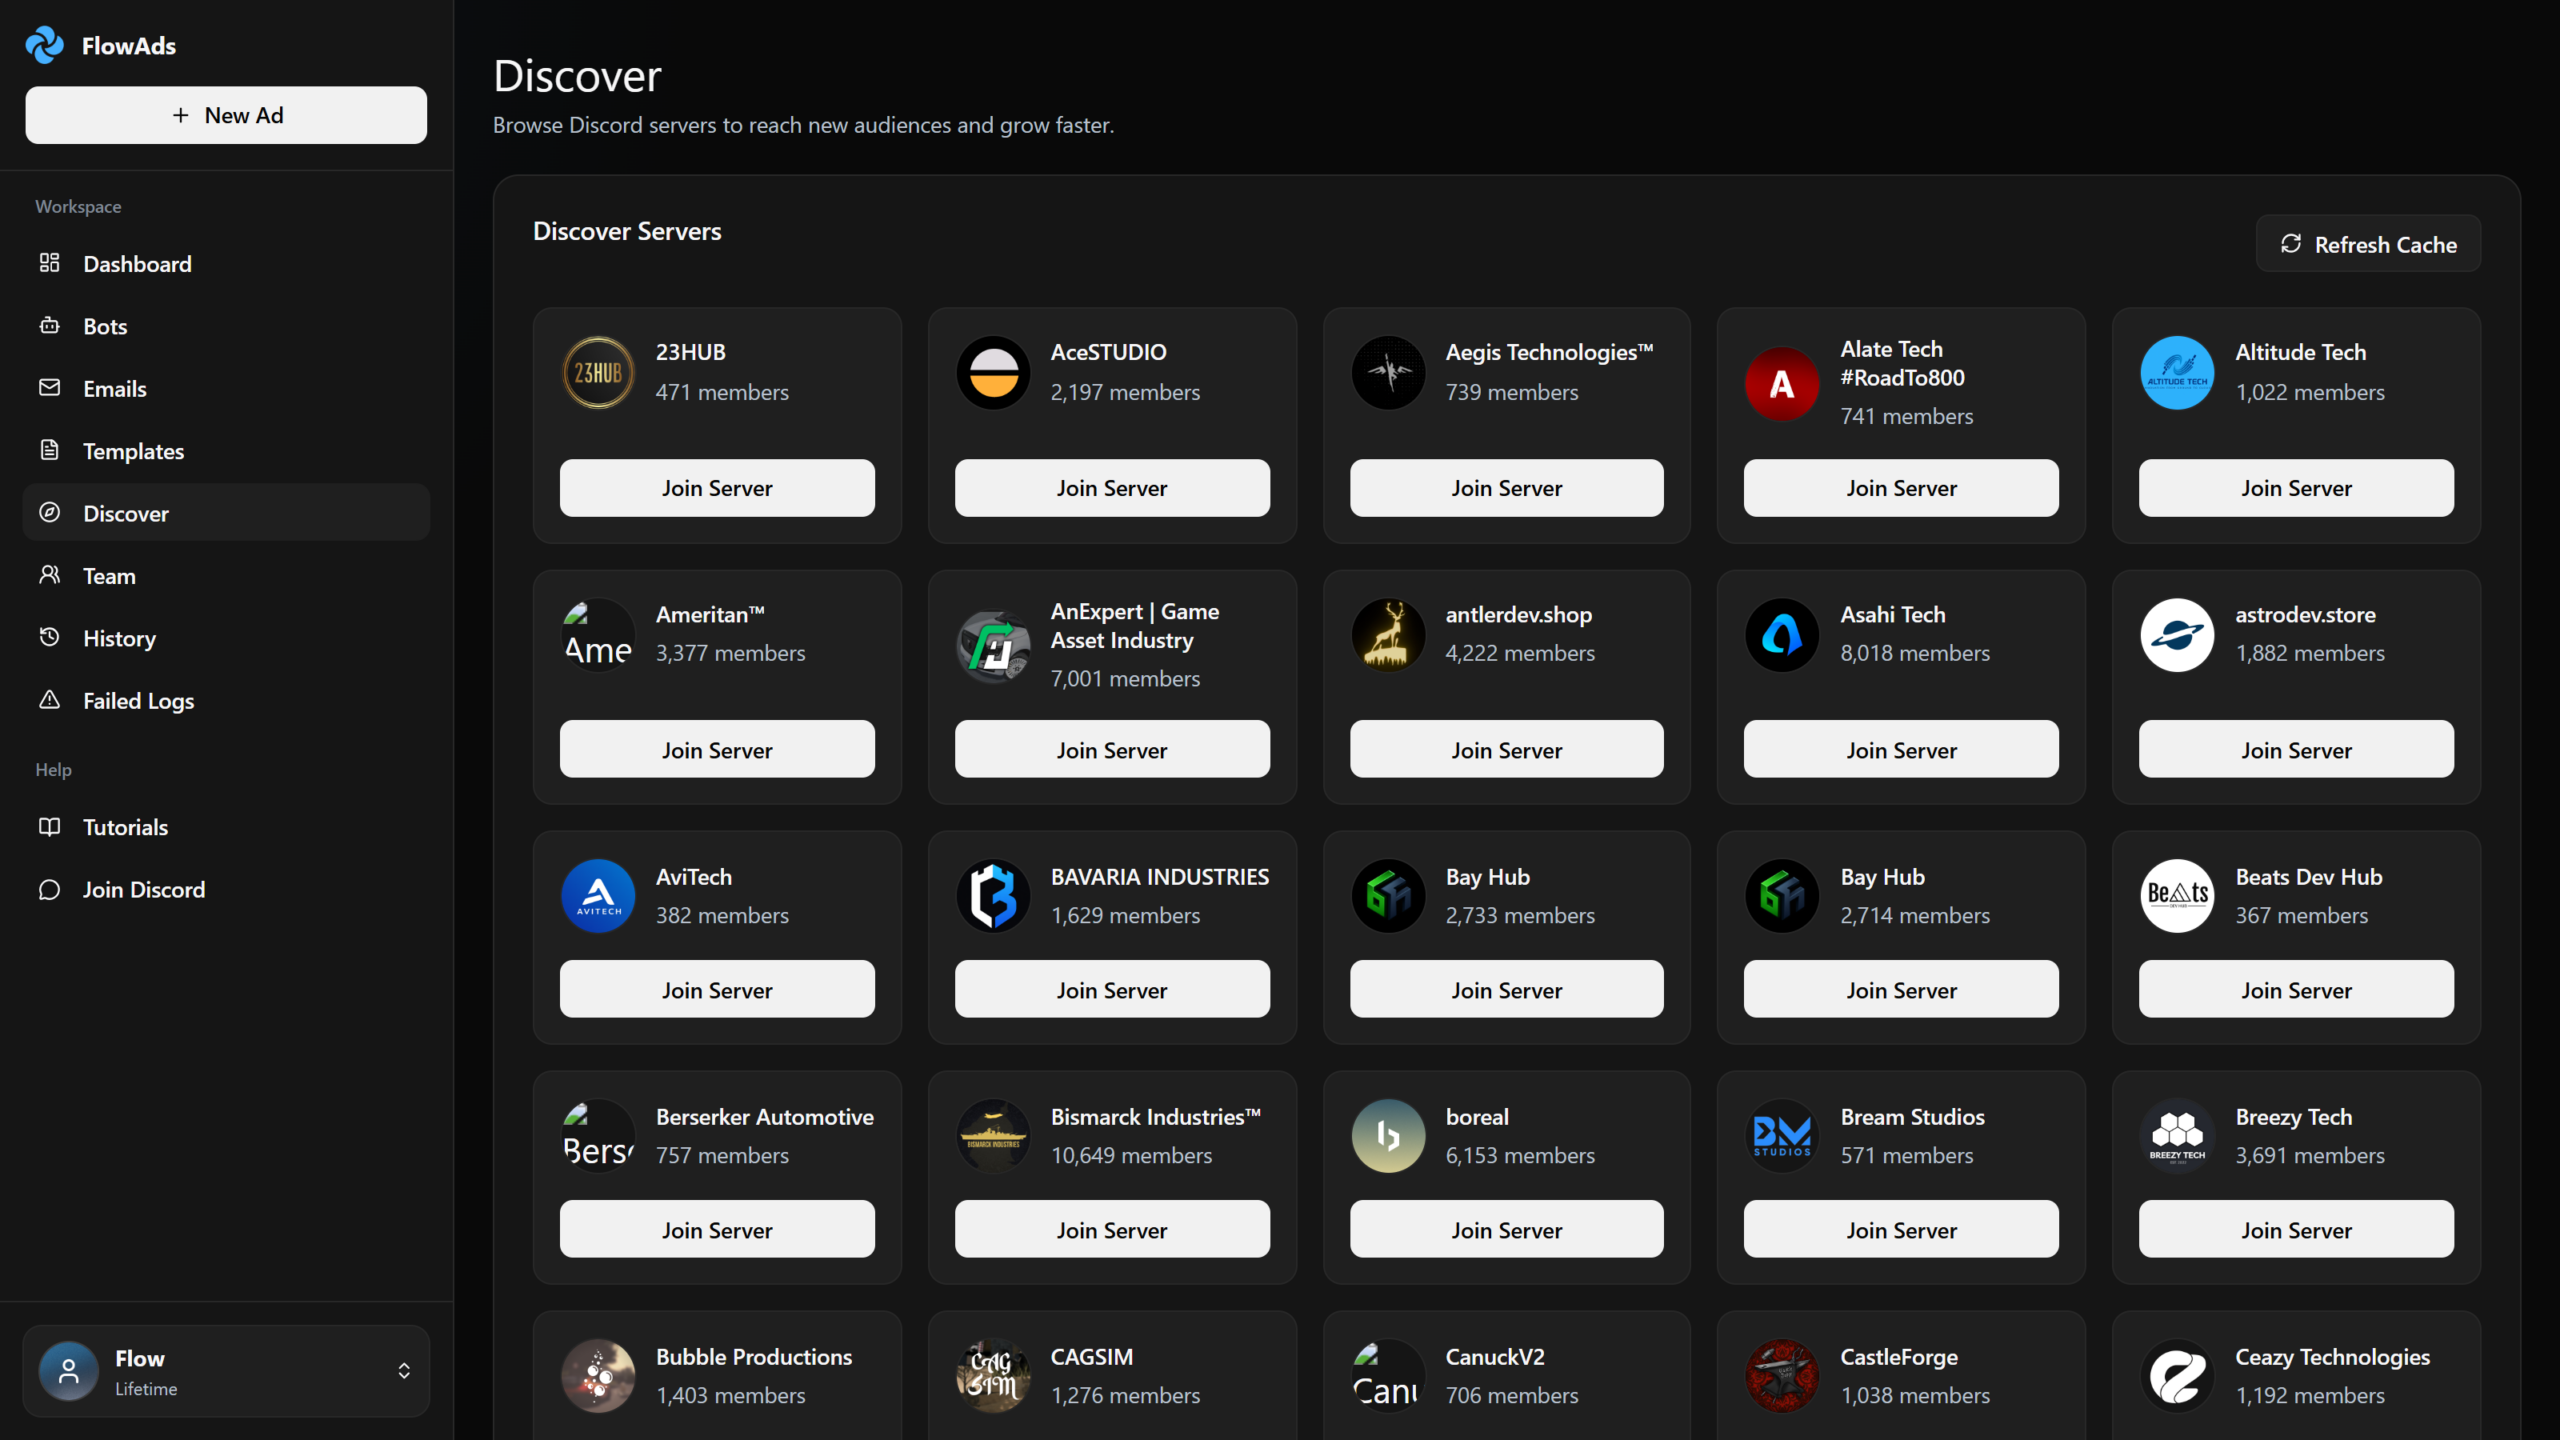Join Bay Hub with 2,714 members

click(x=1901, y=989)
